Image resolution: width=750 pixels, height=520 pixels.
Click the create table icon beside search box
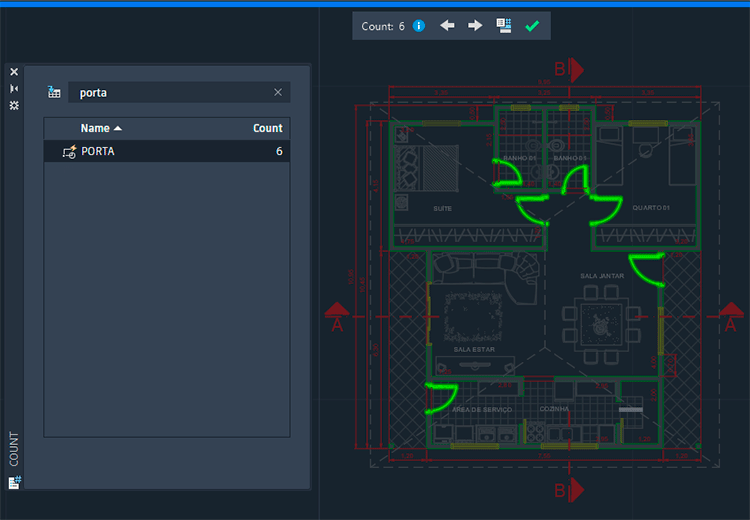coord(54,93)
